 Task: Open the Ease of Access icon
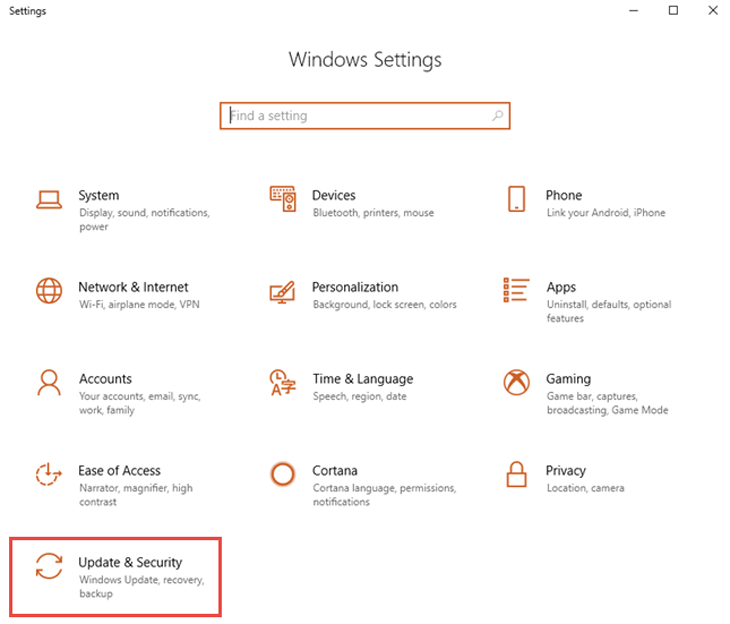[x=49, y=474]
